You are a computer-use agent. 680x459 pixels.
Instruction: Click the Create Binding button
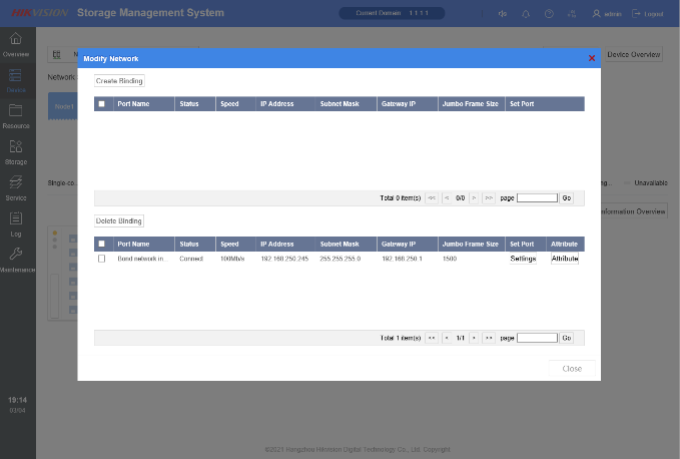(x=119, y=80)
